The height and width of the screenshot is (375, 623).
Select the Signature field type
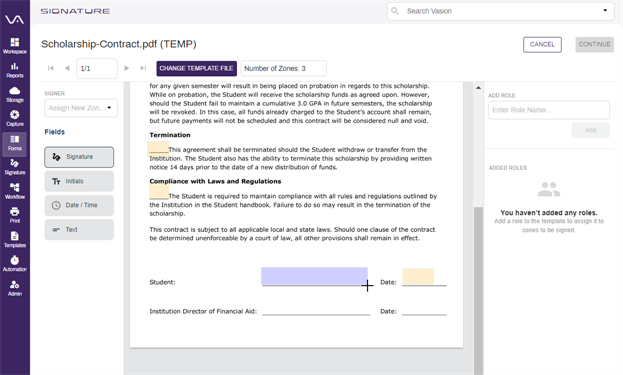point(79,157)
